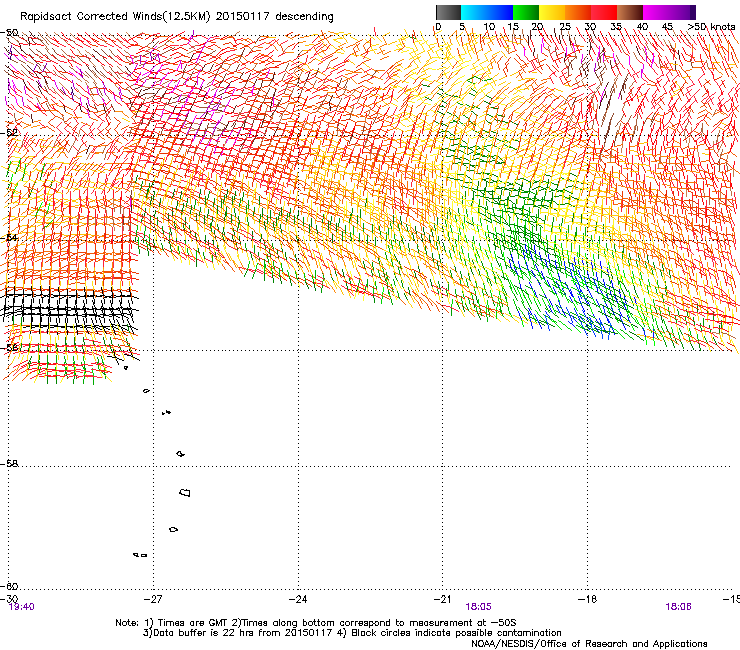Click the 'Note: 1) Times are GMT' footnote line
The height and width of the screenshot is (650, 740).
315,623
